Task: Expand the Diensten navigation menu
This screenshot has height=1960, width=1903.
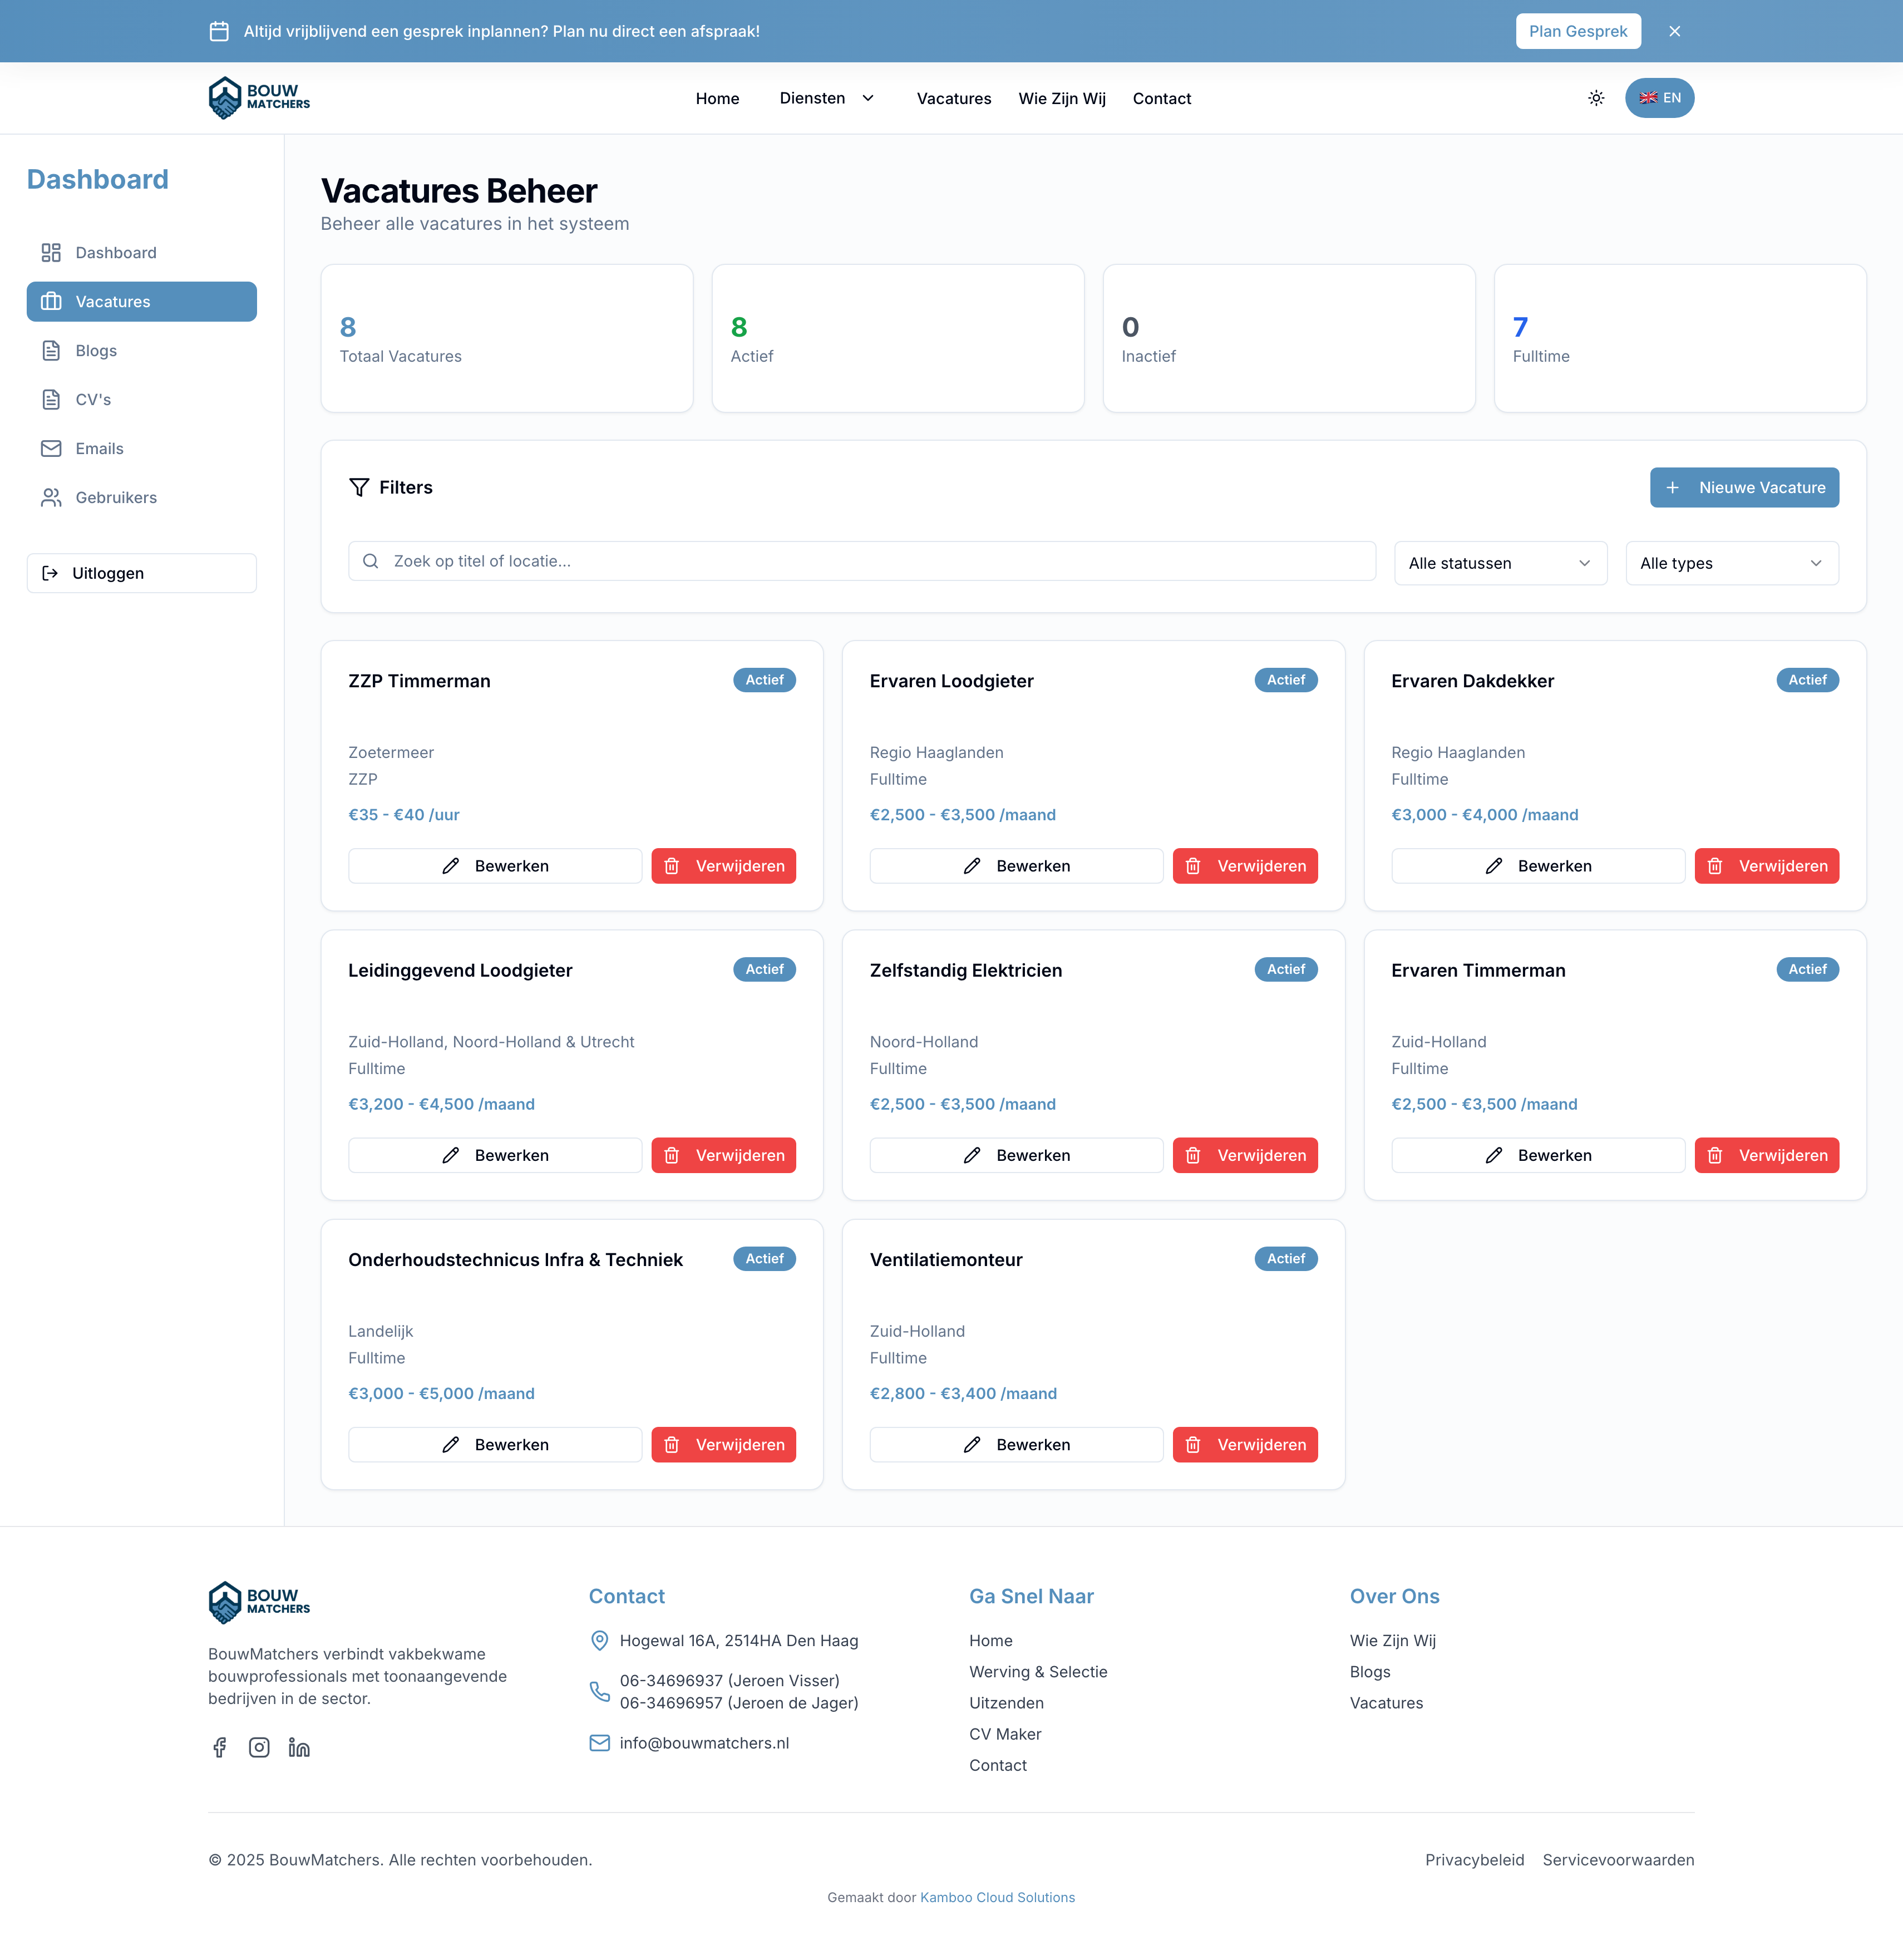Action: pos(827,98)
